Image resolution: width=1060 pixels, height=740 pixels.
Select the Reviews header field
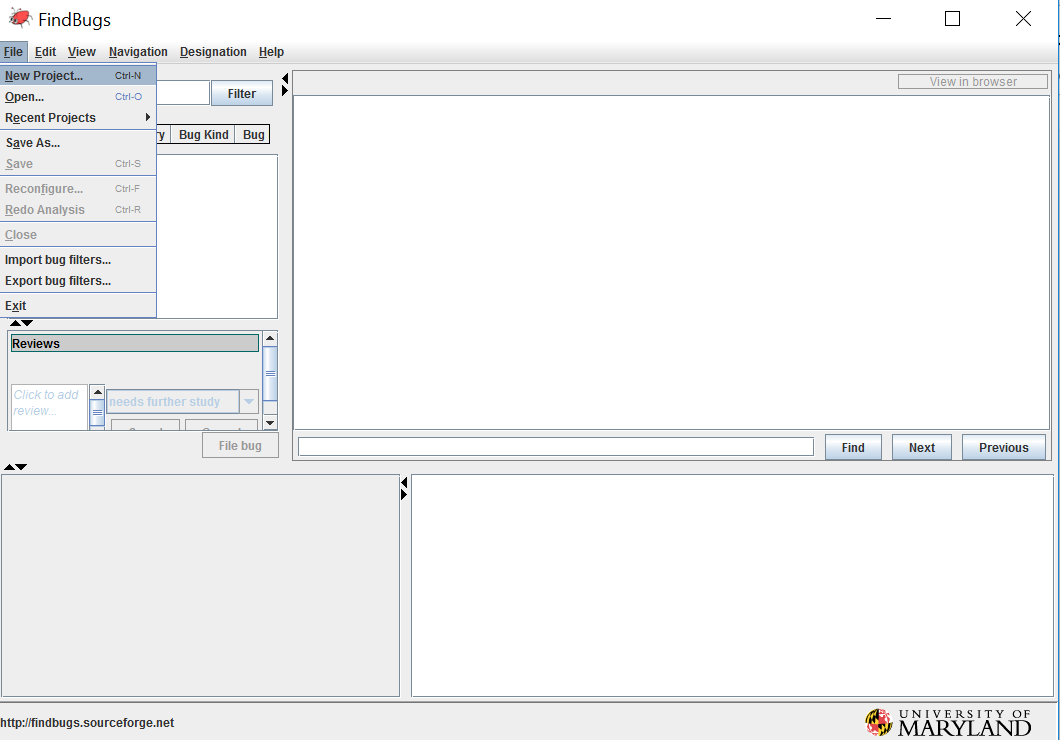pos(135,343)
